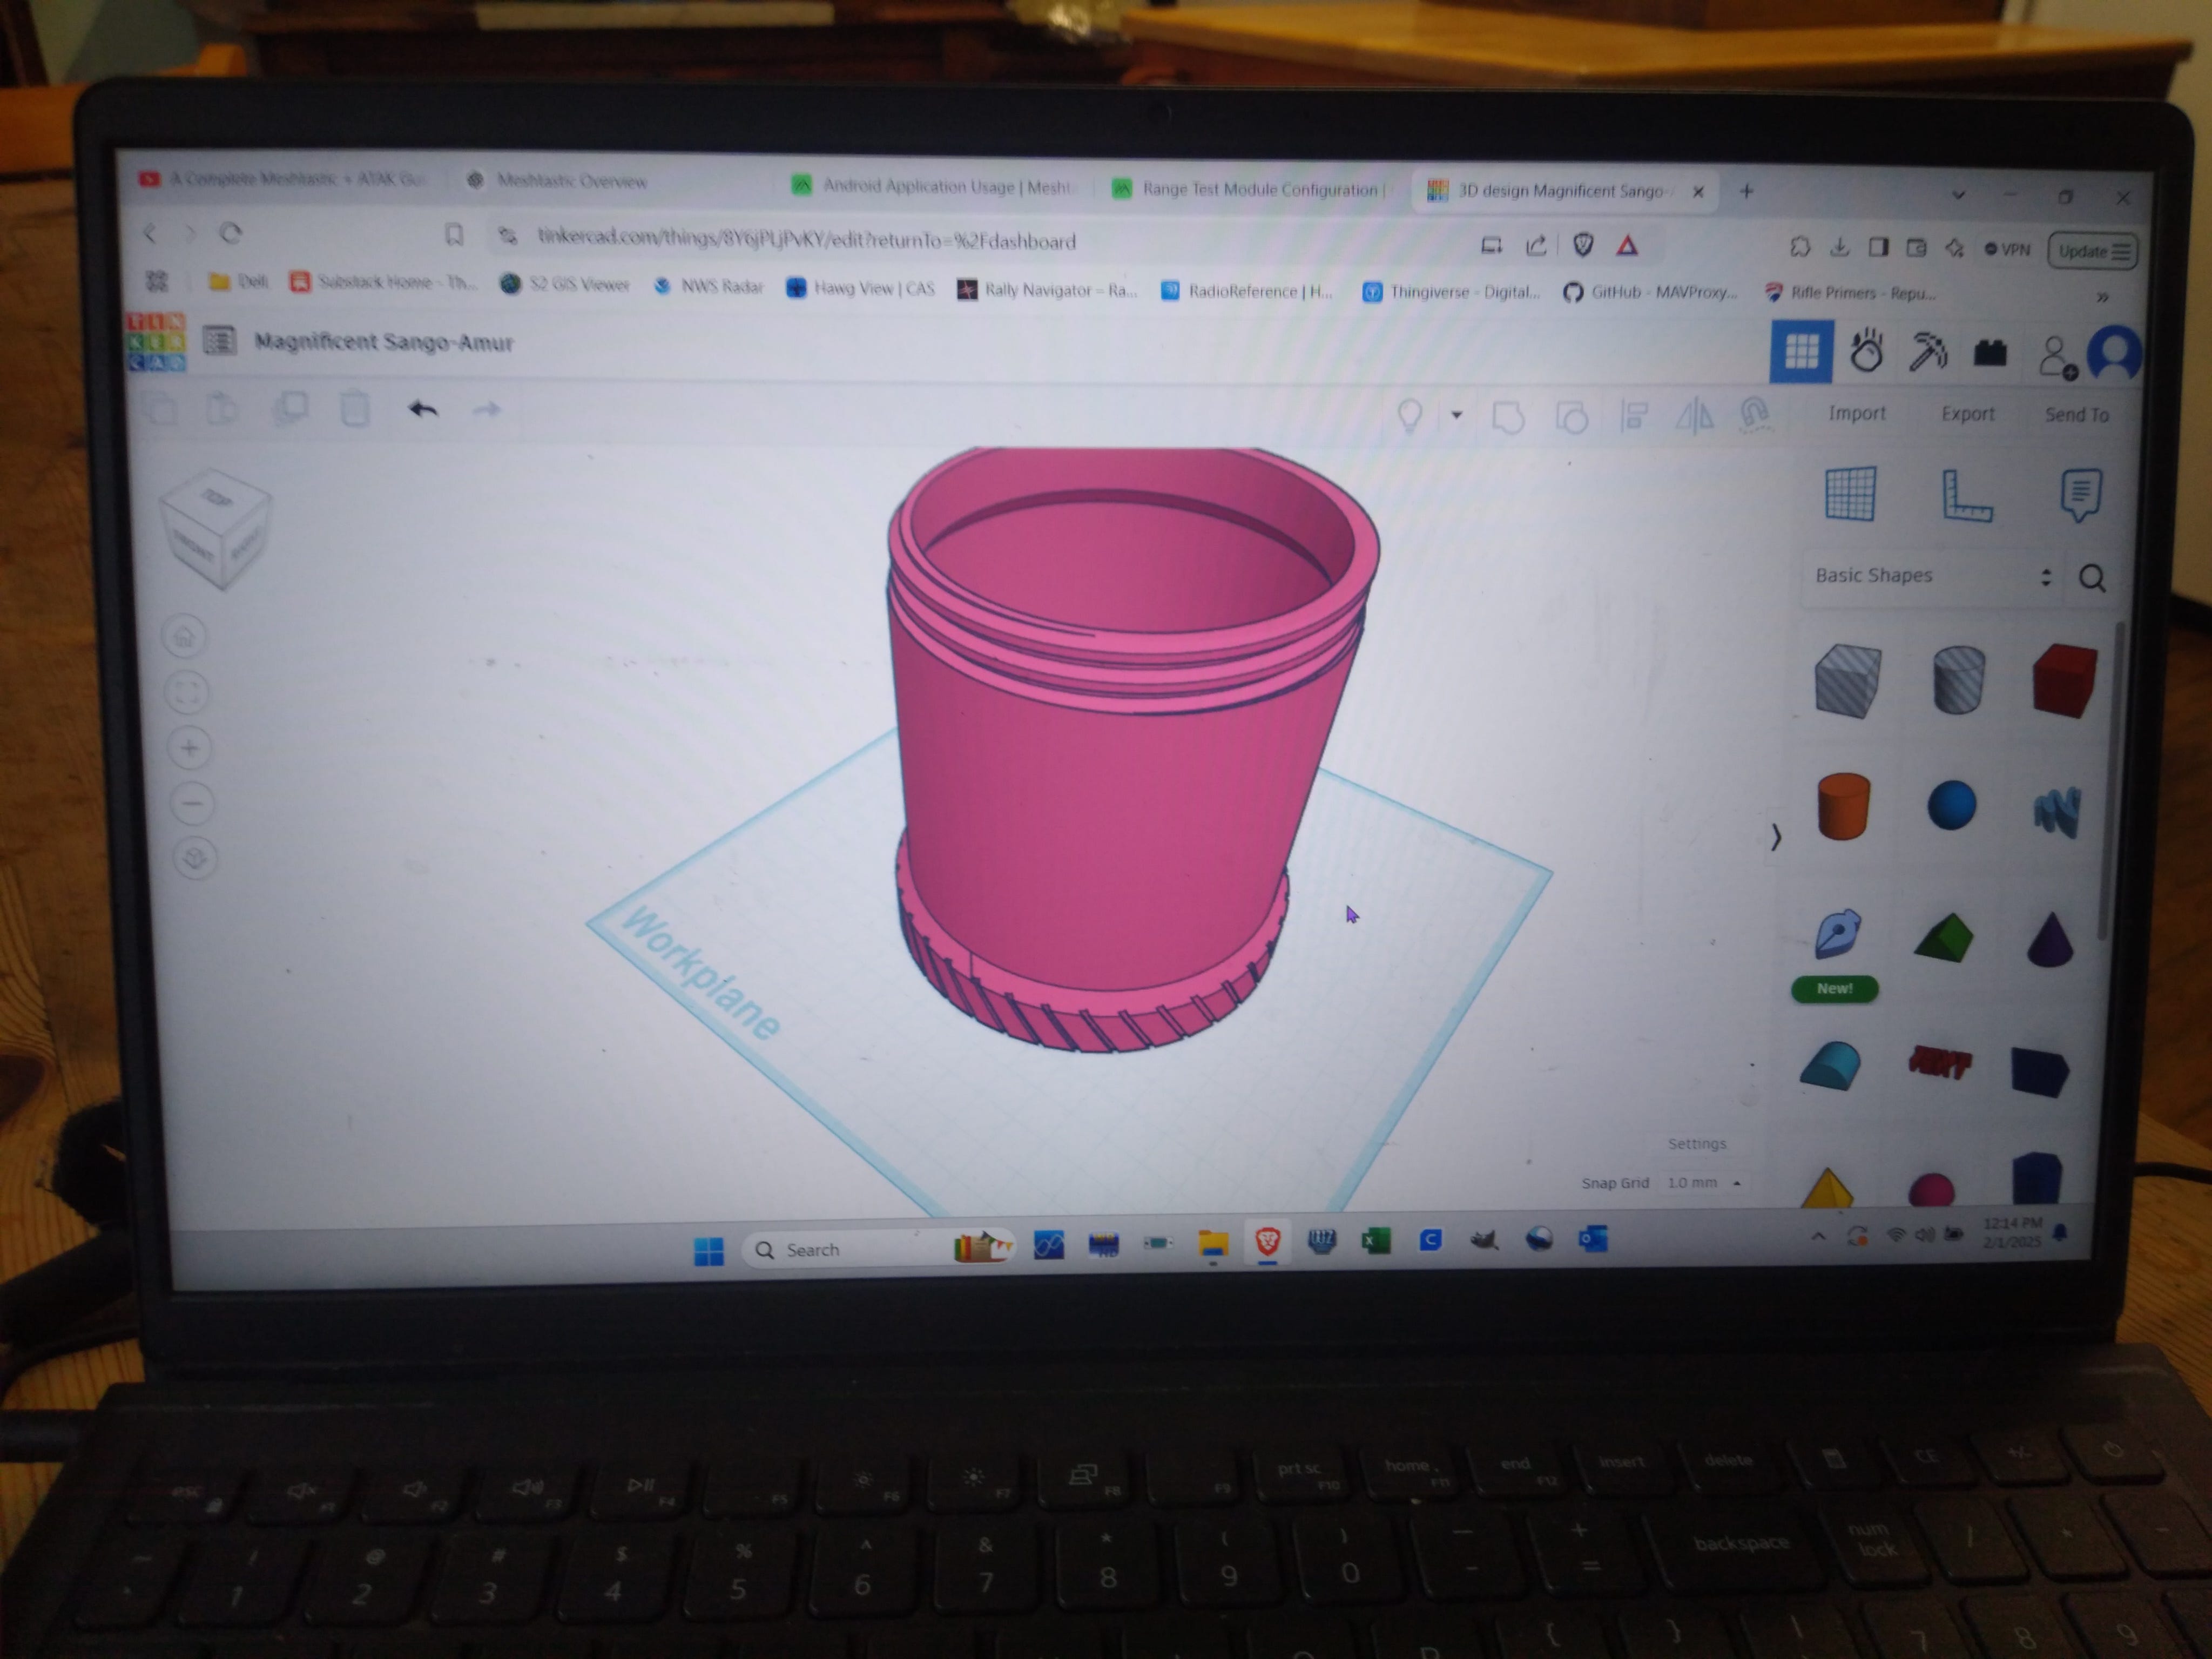Click the Home view button
Screen dimensions: 2212x1659
tap(185, 636)
